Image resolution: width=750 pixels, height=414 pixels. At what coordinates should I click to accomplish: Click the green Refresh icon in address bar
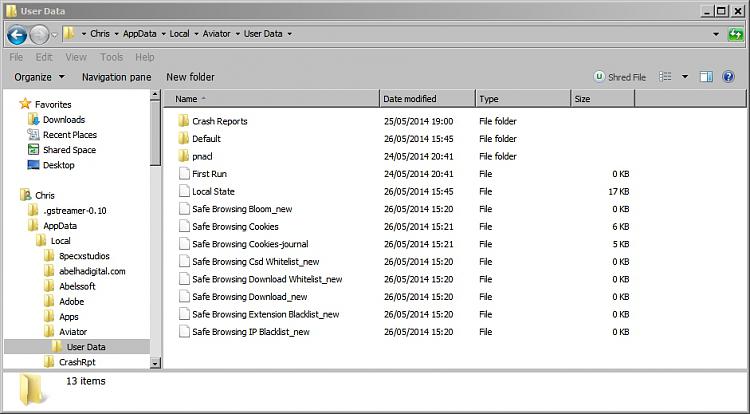[736, 34]
